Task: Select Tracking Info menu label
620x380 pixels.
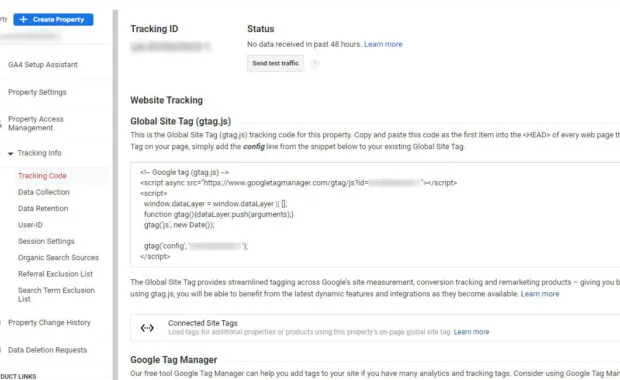Action: [40, 153]
